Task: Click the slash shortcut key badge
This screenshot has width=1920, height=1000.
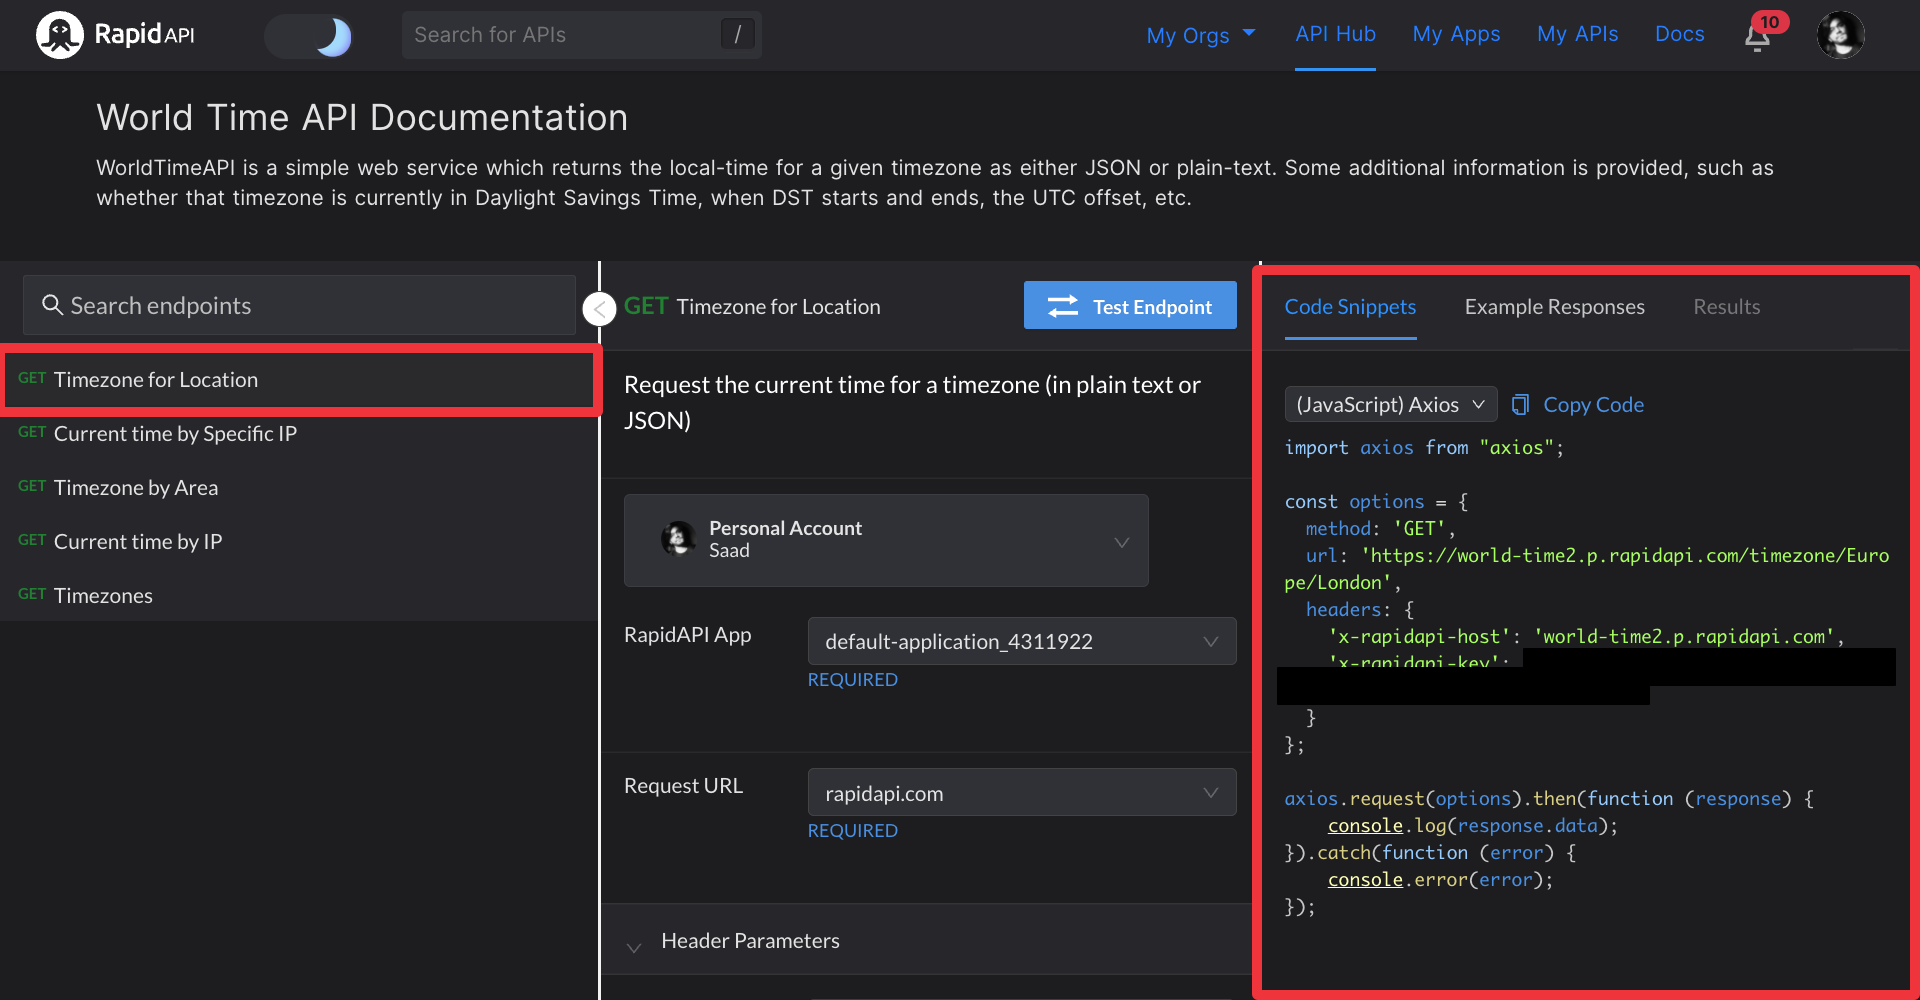Action: pyautogui.click(x=738, y=34)
